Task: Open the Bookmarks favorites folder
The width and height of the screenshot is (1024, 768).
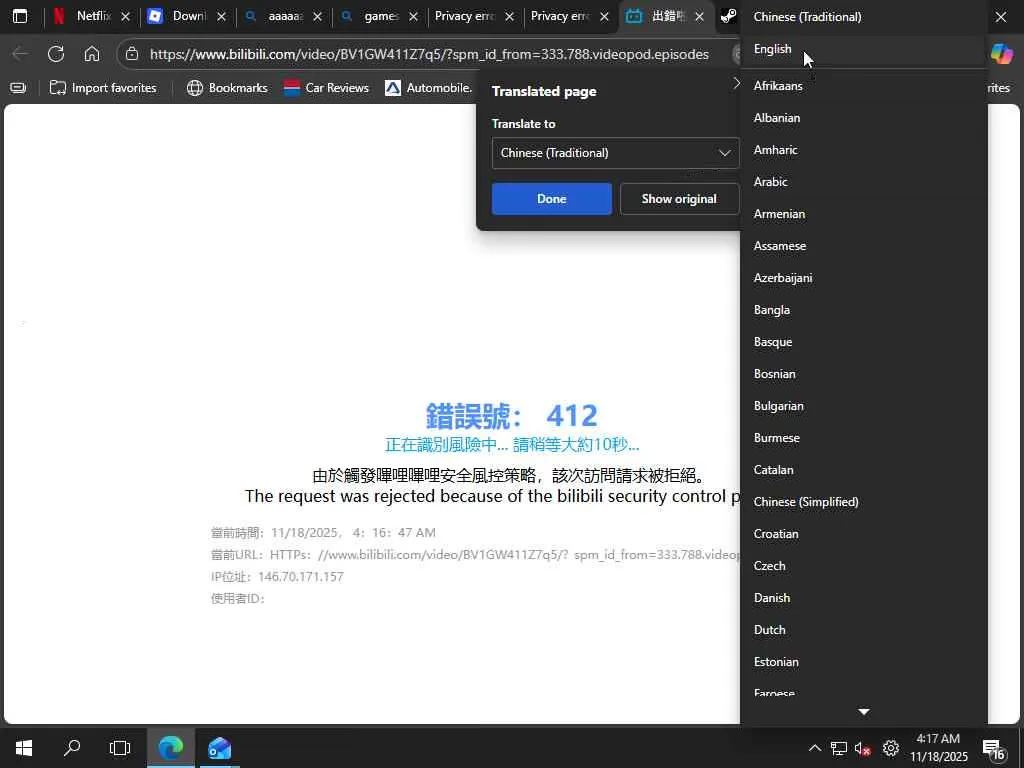Action: click(227, 88)
